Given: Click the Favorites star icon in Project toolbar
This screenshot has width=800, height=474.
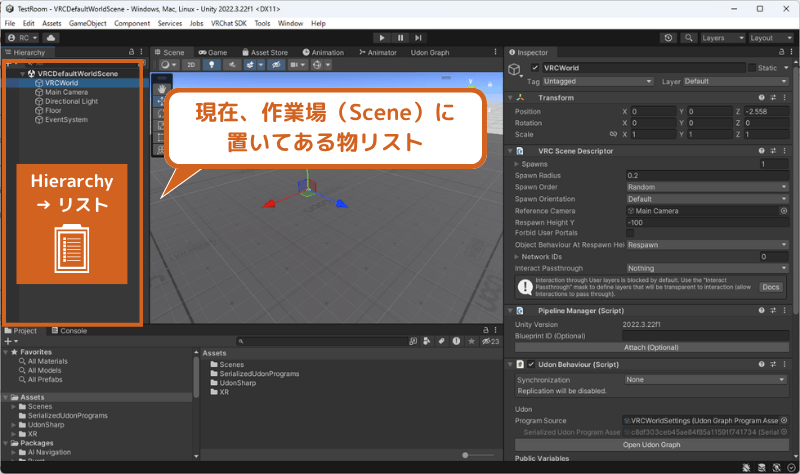Looking at the screenshot, I should tap(471, 341).
